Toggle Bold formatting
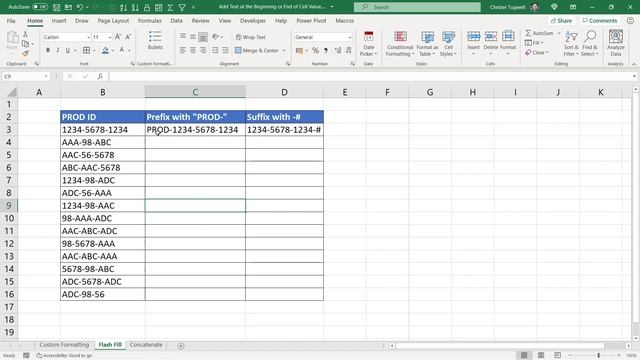The height and width of the screenshot is (360, 640). pos(48,50)
